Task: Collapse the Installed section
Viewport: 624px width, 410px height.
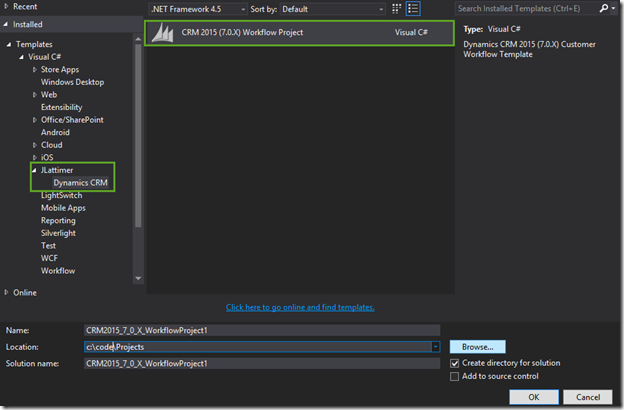Action: [6, 24]
